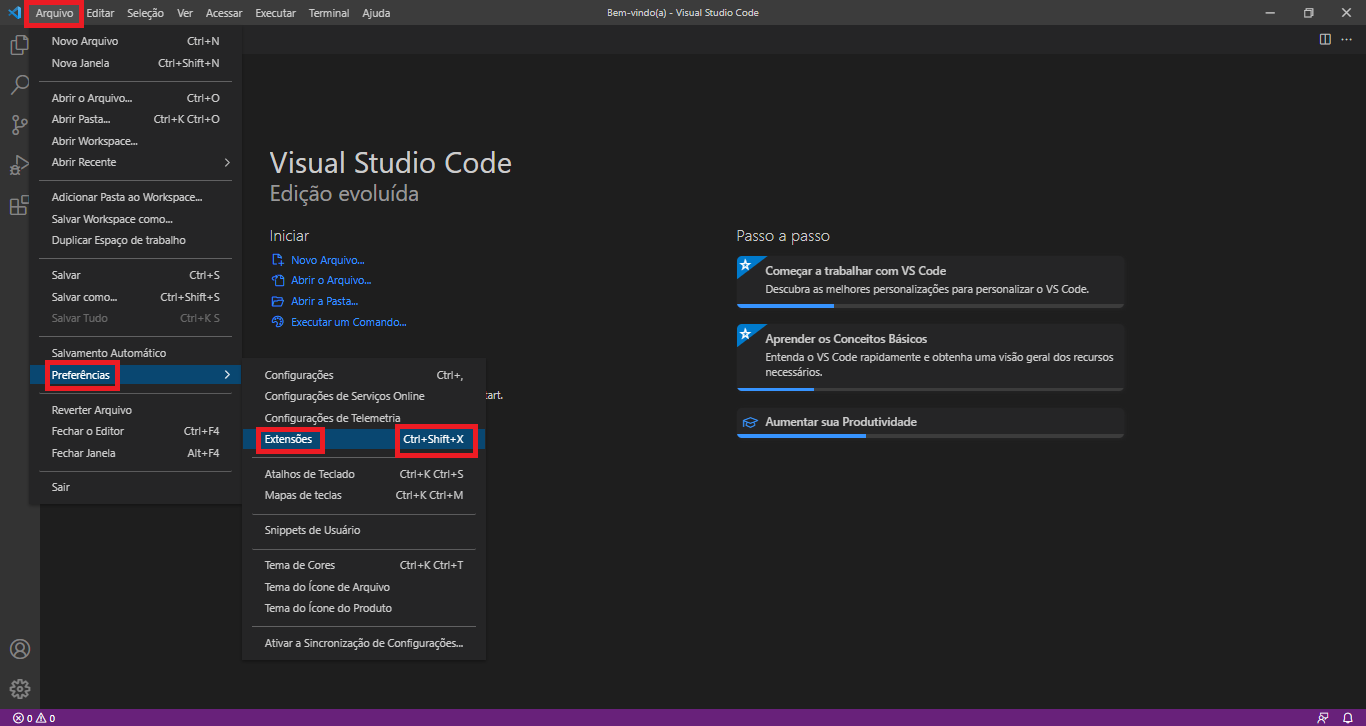
Task: Open the Seleção menu
Action: point(146,13)
